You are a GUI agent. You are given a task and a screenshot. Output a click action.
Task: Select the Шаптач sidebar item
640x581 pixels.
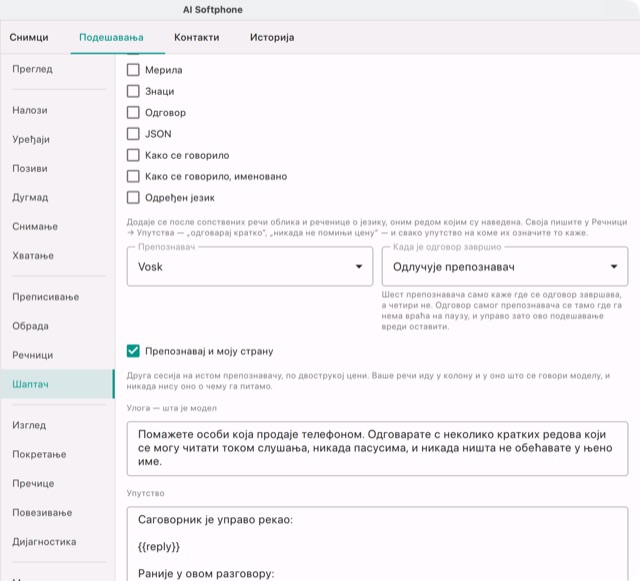pyautogui.click(x=57, y=384)
